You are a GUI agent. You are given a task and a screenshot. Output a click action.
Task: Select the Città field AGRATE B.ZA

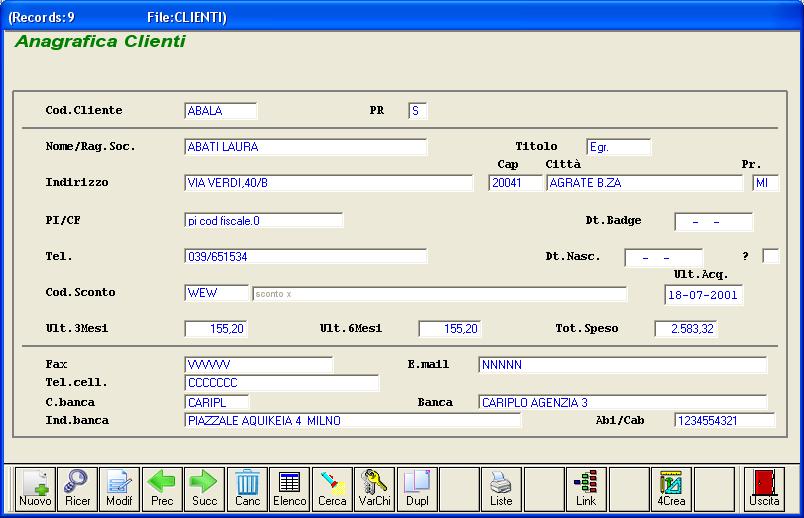point(645,183)
